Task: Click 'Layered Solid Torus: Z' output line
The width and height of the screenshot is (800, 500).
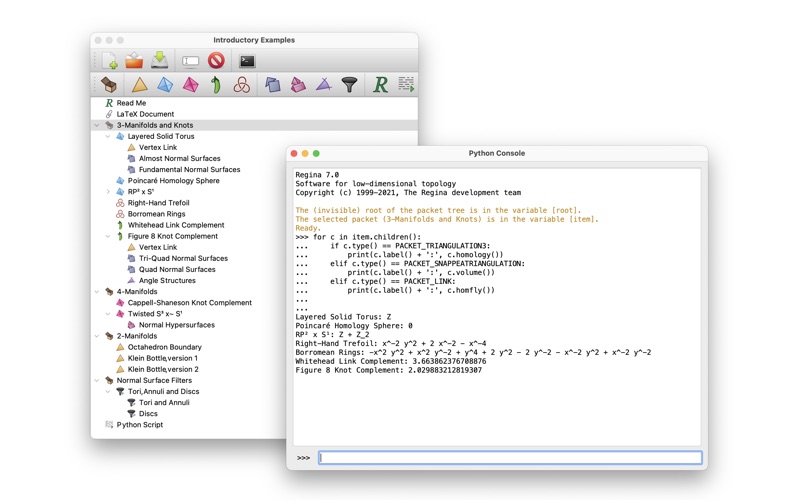Action: [343, 317]
